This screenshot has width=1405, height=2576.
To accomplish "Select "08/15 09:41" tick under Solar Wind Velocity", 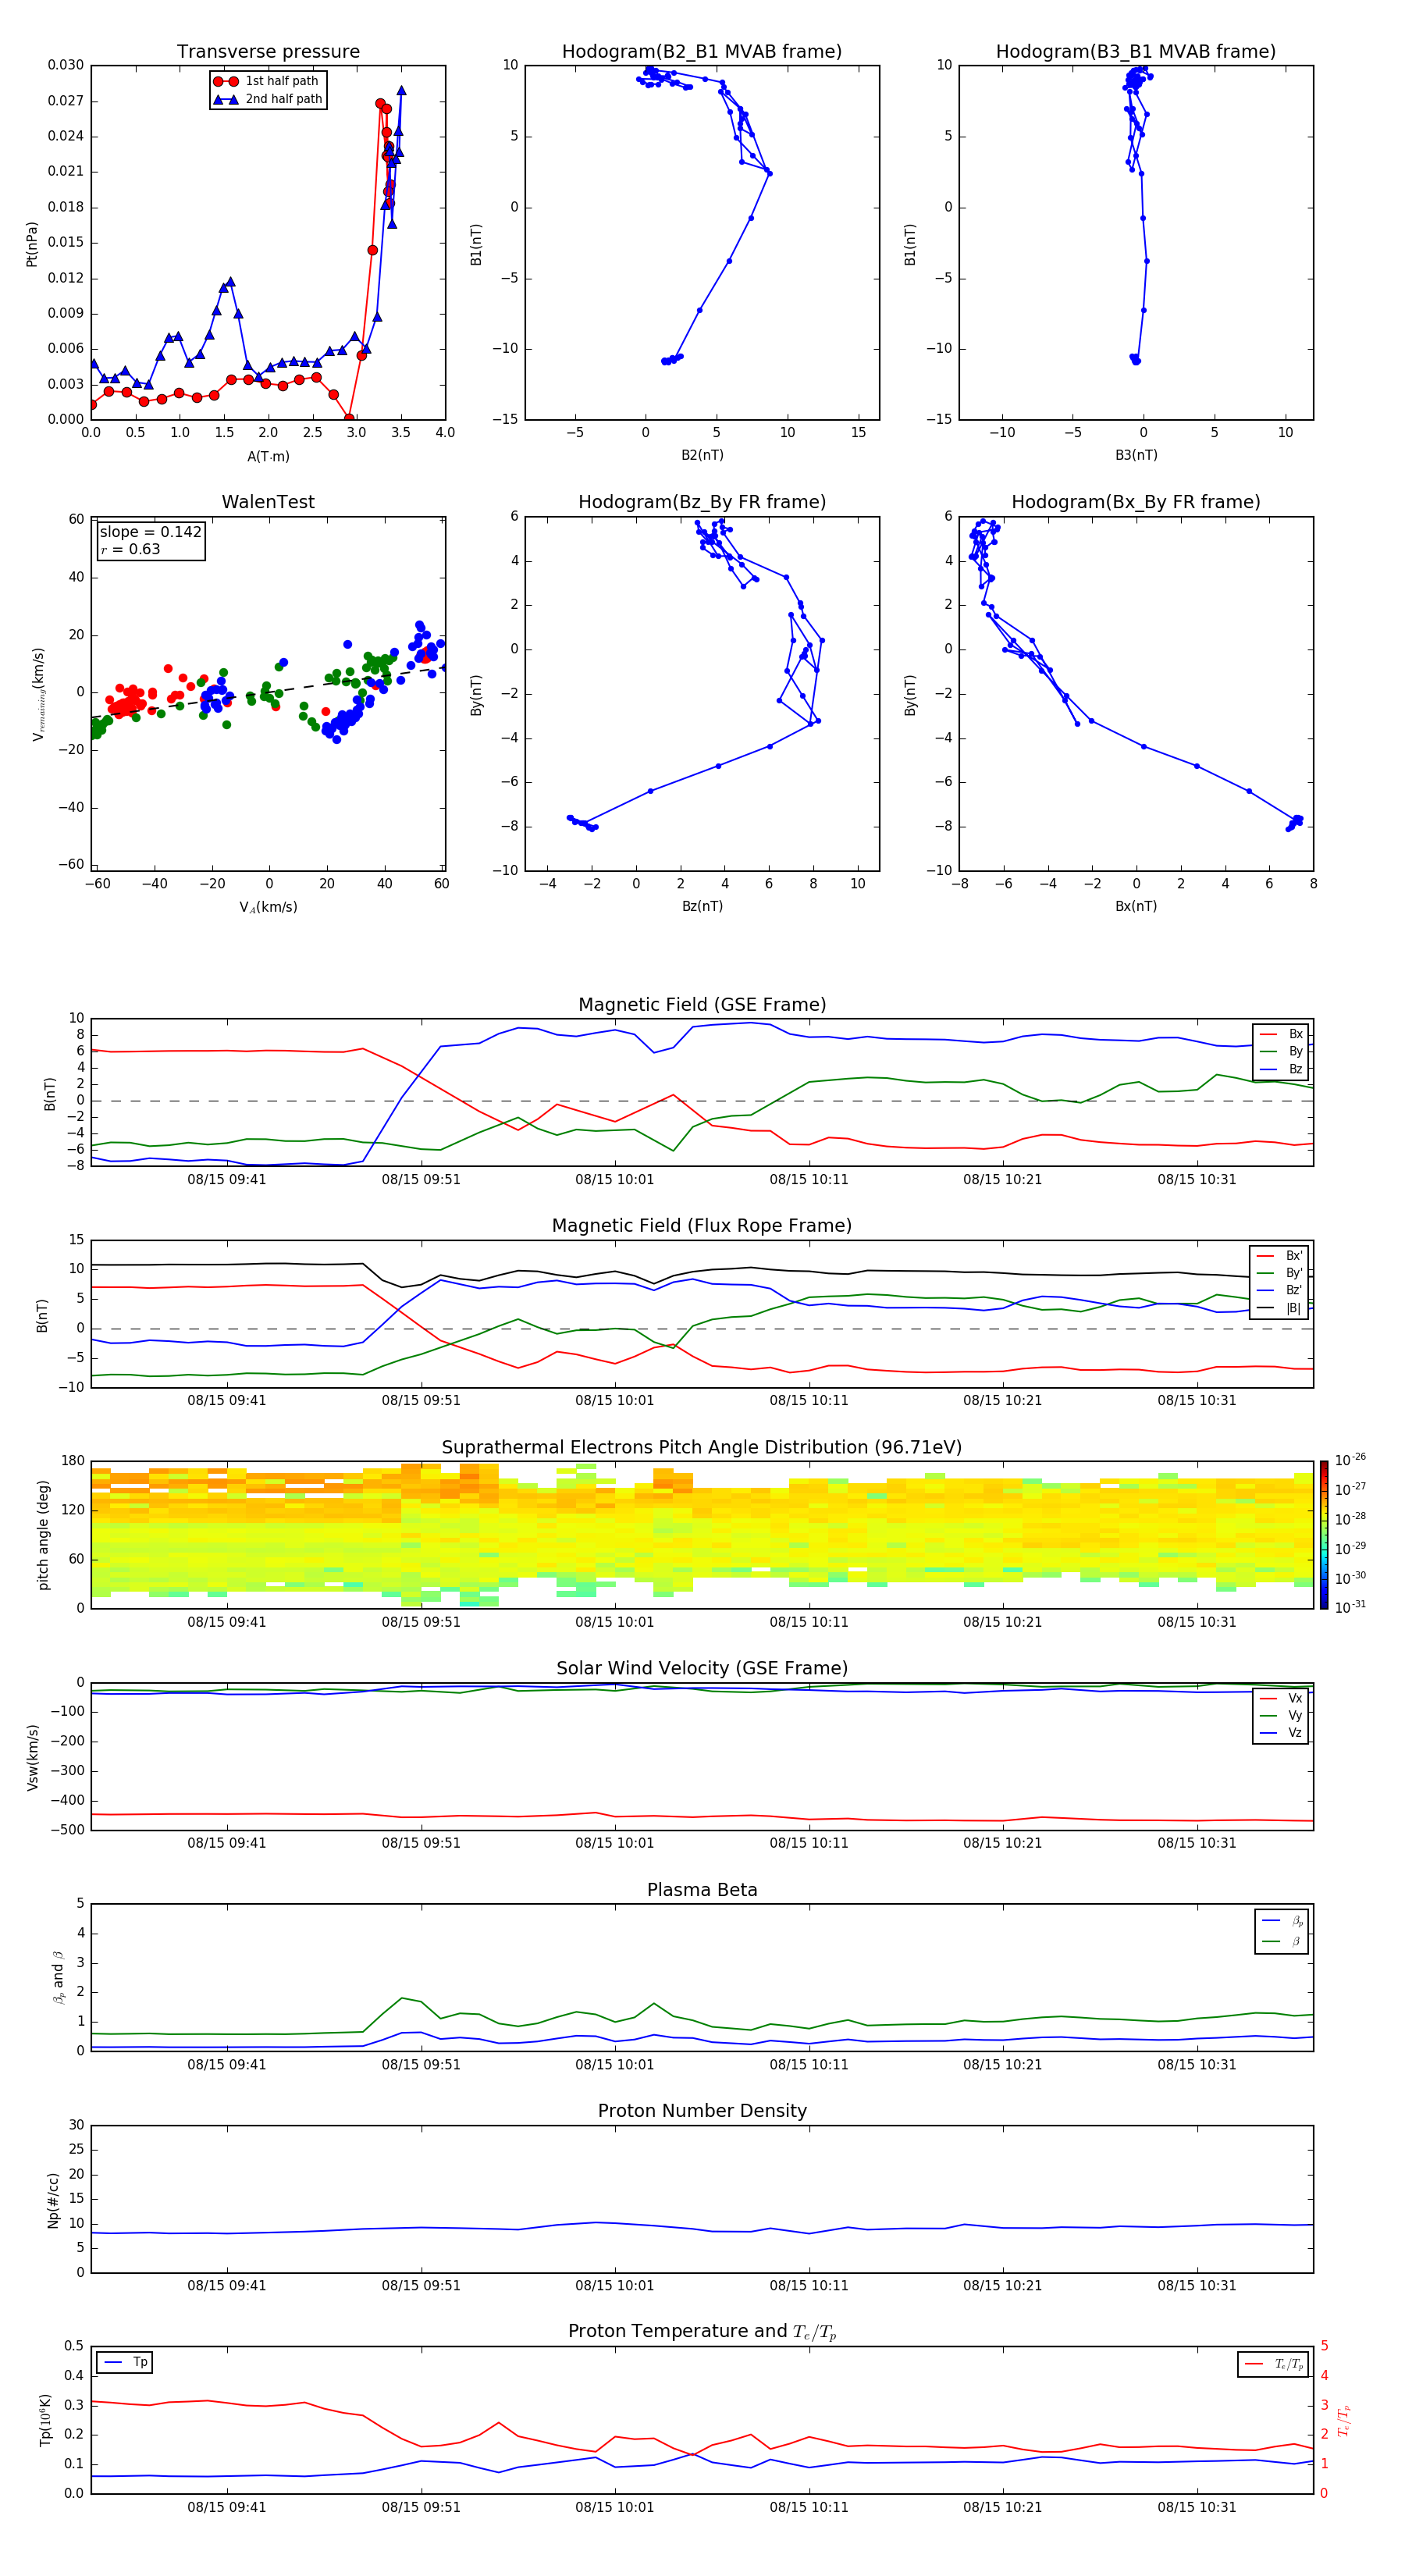I will (227, 1843).
